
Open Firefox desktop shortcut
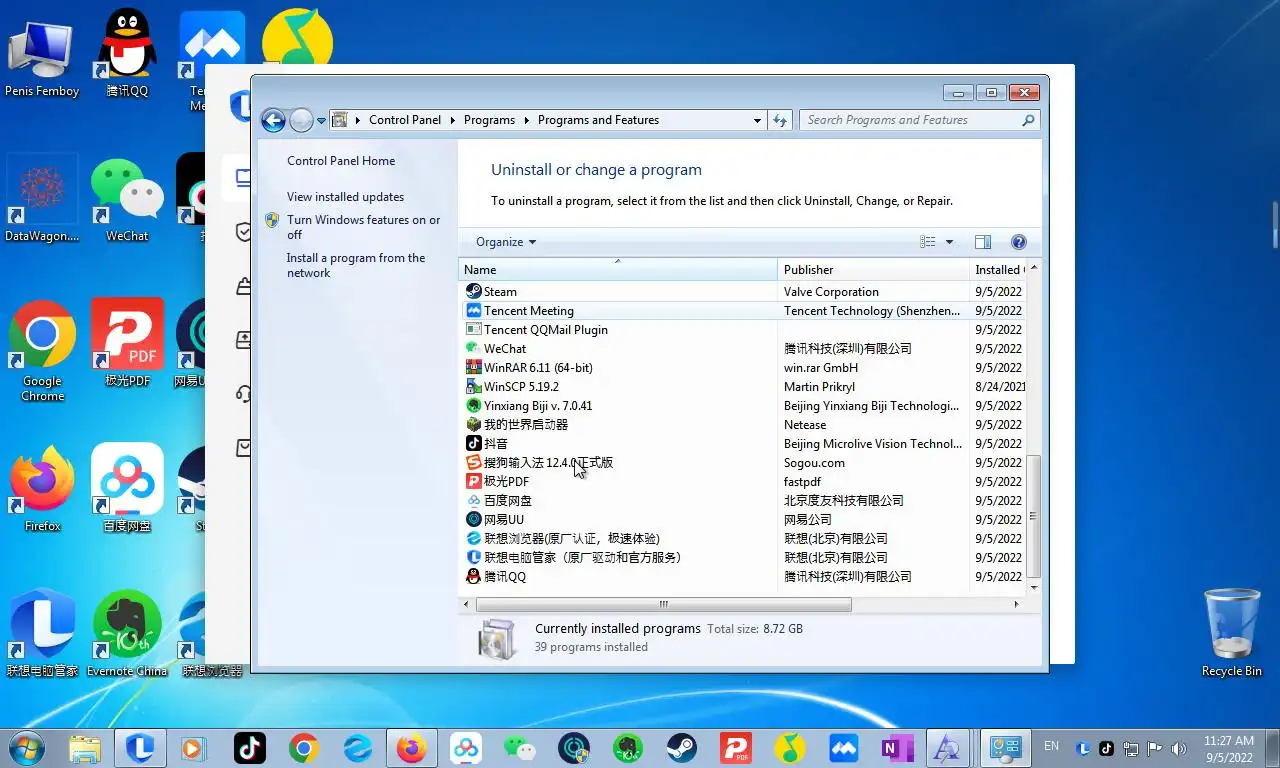[x=42, y=490]
